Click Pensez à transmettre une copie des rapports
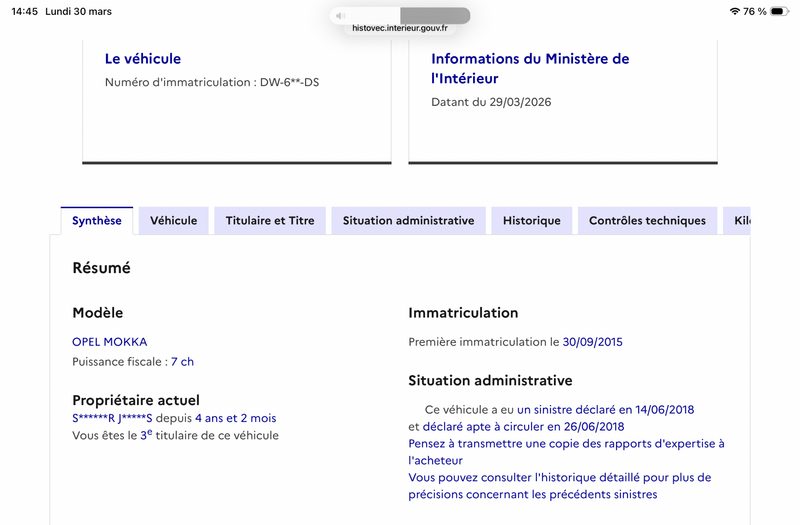800x525 pixels. pos(566,452)
